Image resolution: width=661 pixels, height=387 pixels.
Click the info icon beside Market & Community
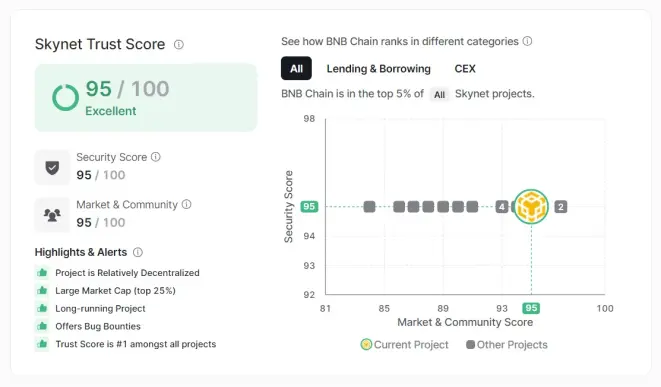[x=186, y=204]
